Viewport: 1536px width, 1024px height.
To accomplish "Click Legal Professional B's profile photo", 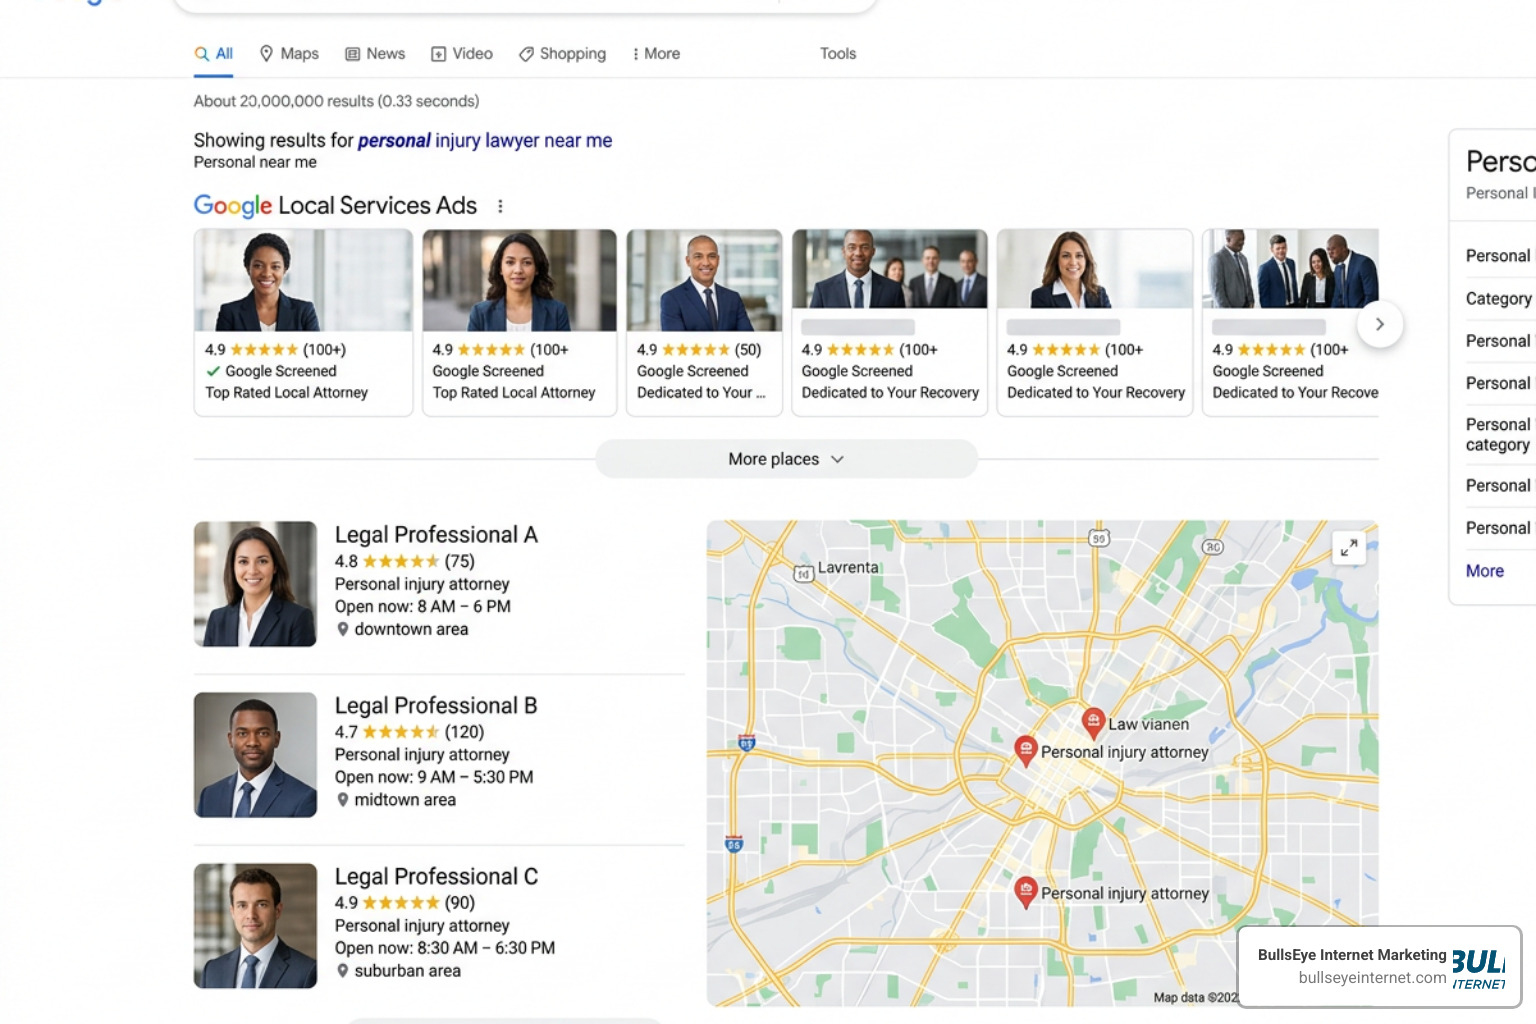I will pyautogui.click(x=255, y=755).
